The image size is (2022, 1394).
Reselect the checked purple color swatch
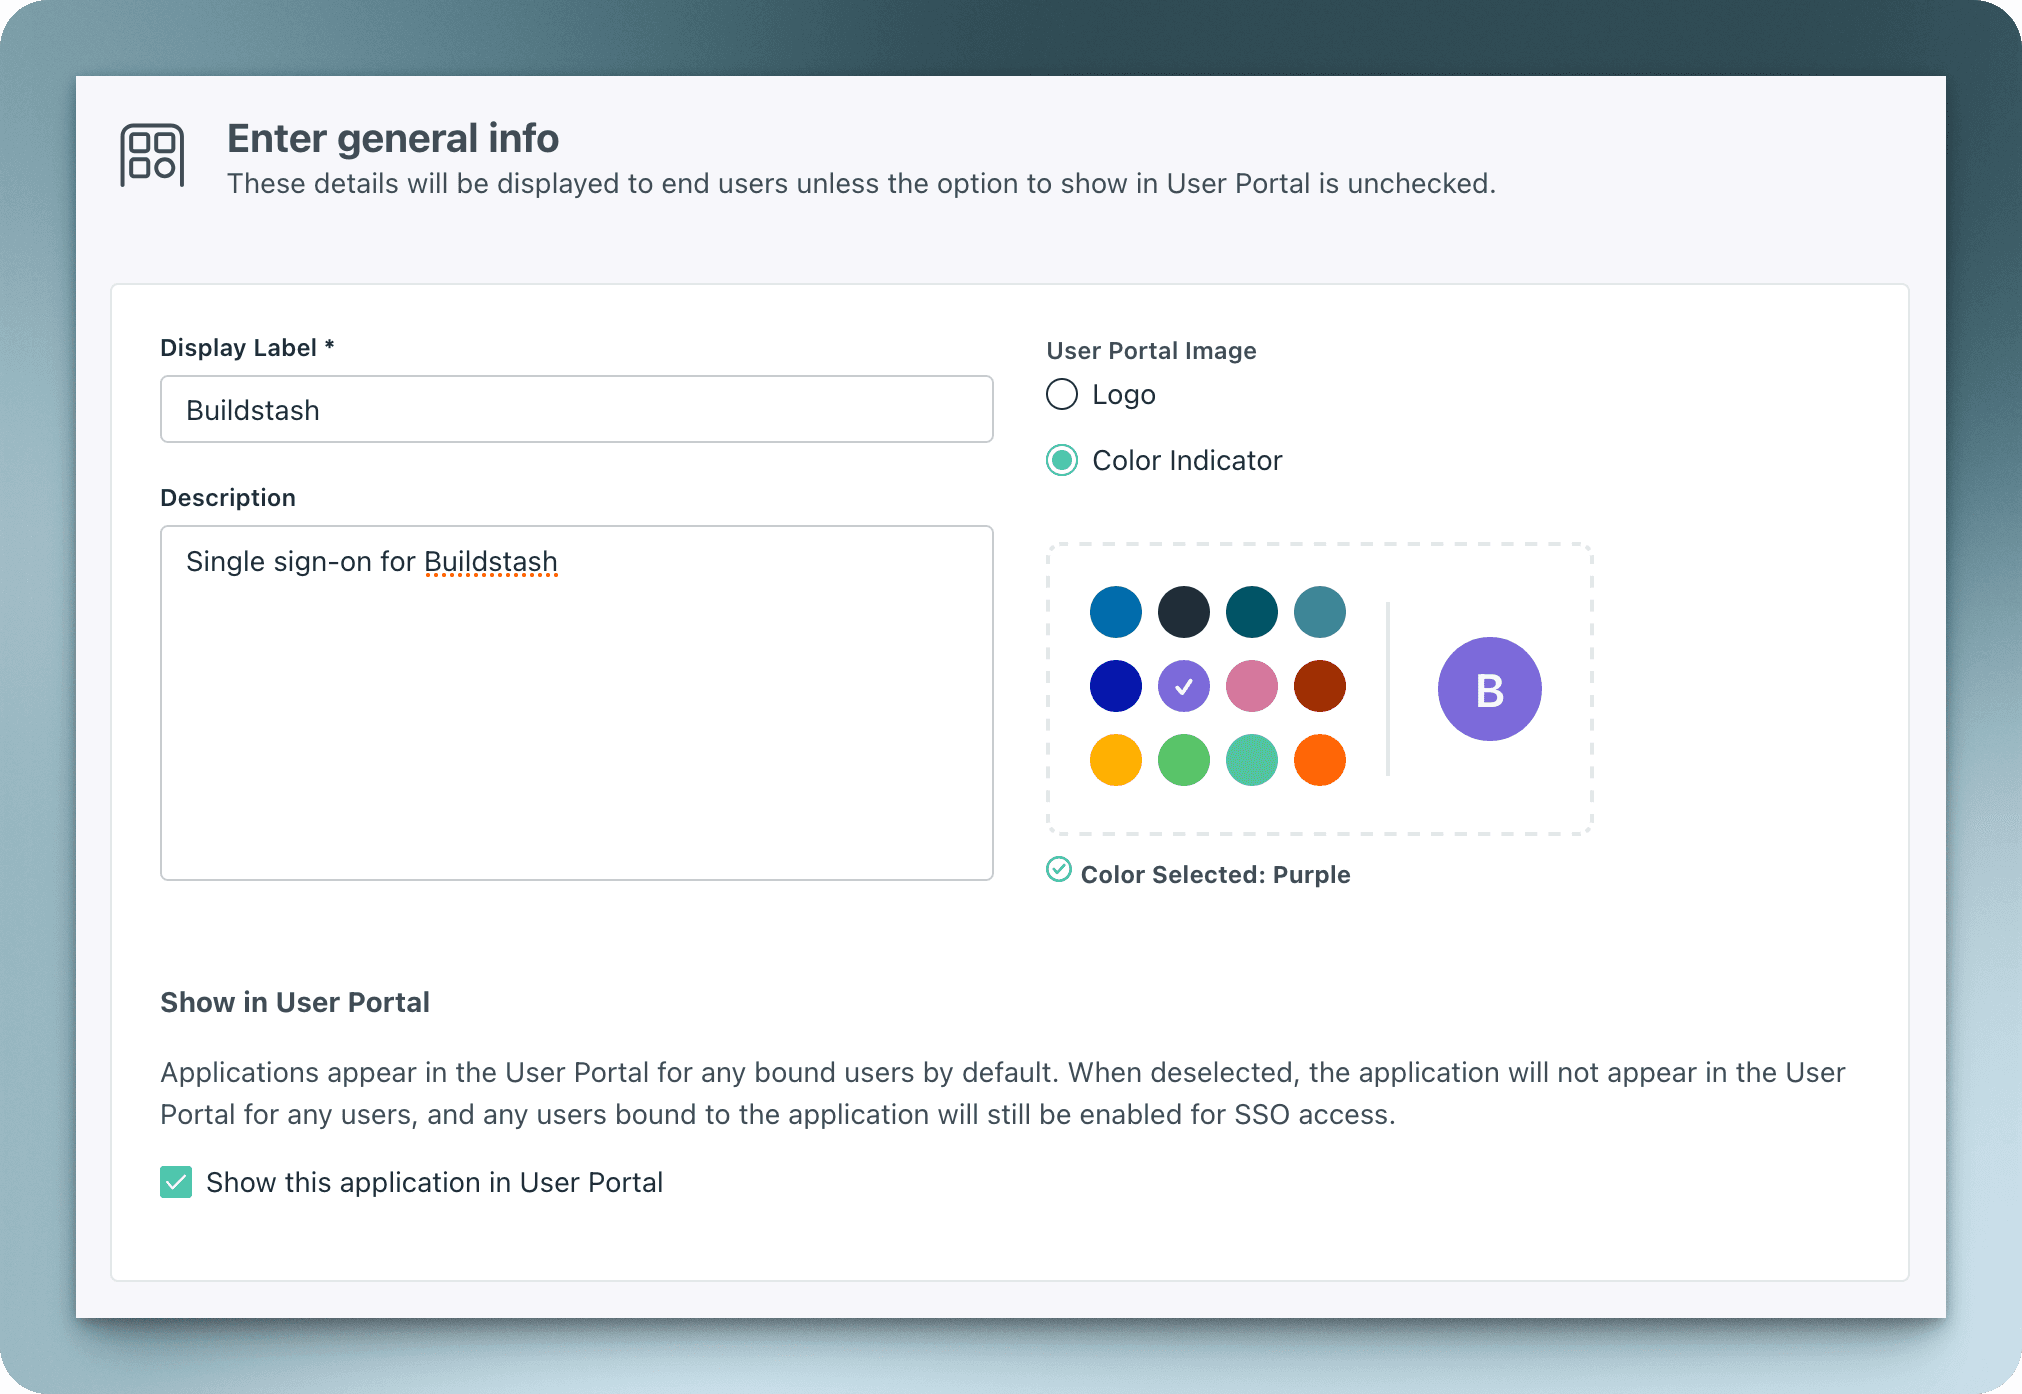click(x=1183, y=686)
